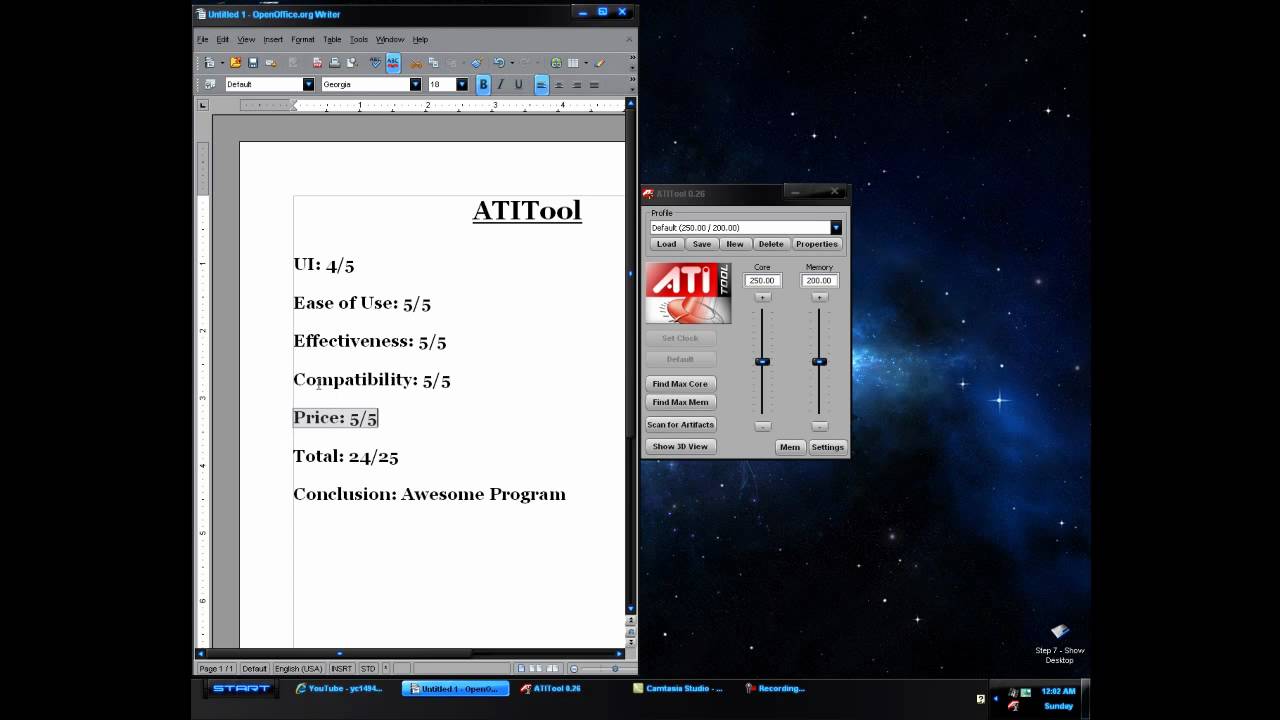This screenshot has height=720, width=1280.
Task: Click the Cut scissors icon
Action: pos(416,63)
